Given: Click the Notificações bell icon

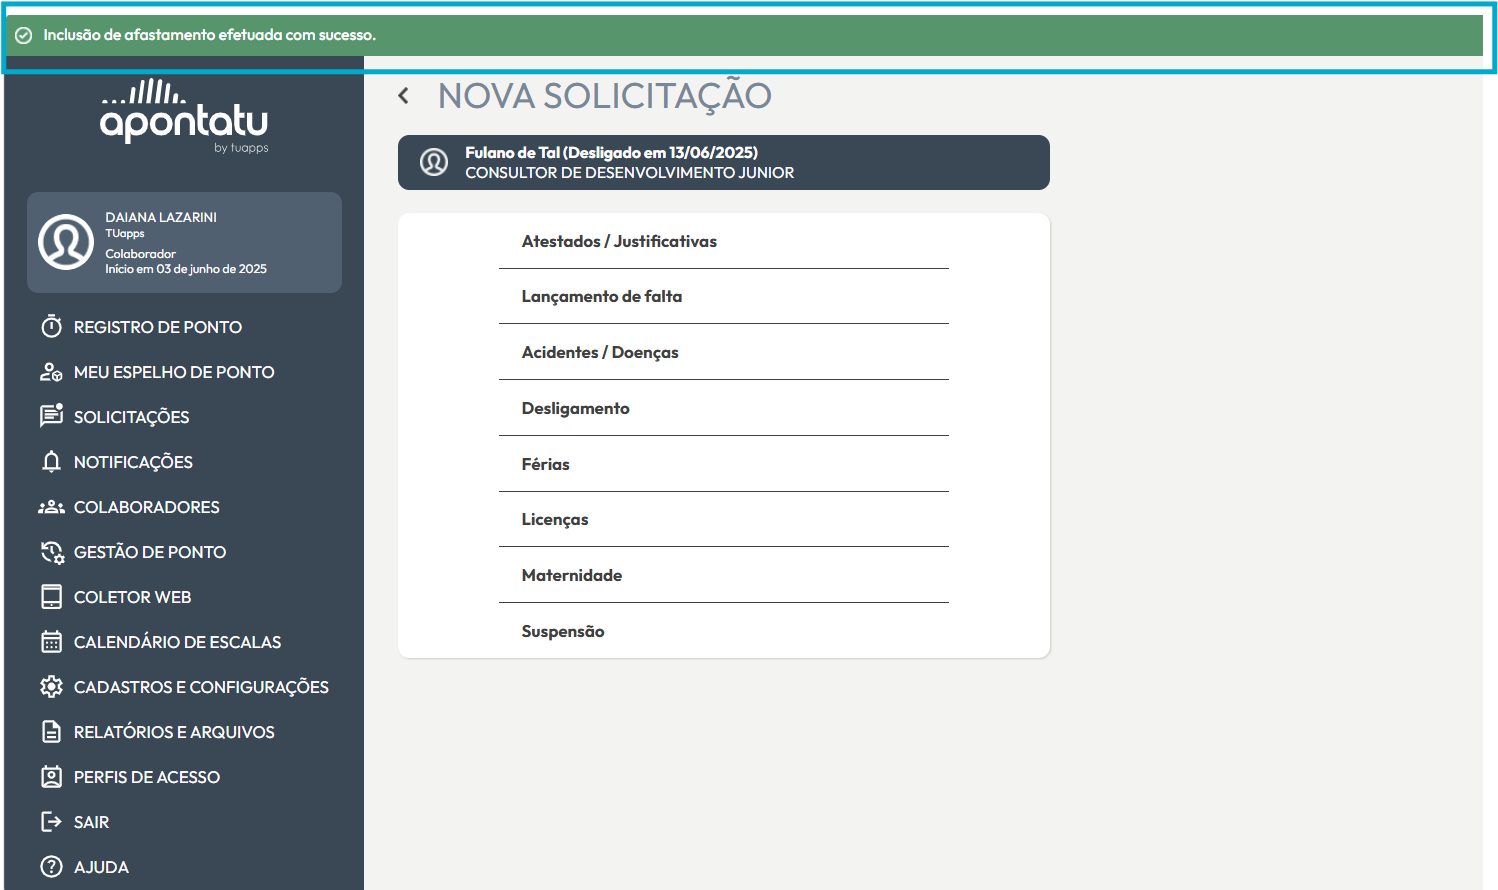Looking at the screenshot, I should tap(51, 461).
